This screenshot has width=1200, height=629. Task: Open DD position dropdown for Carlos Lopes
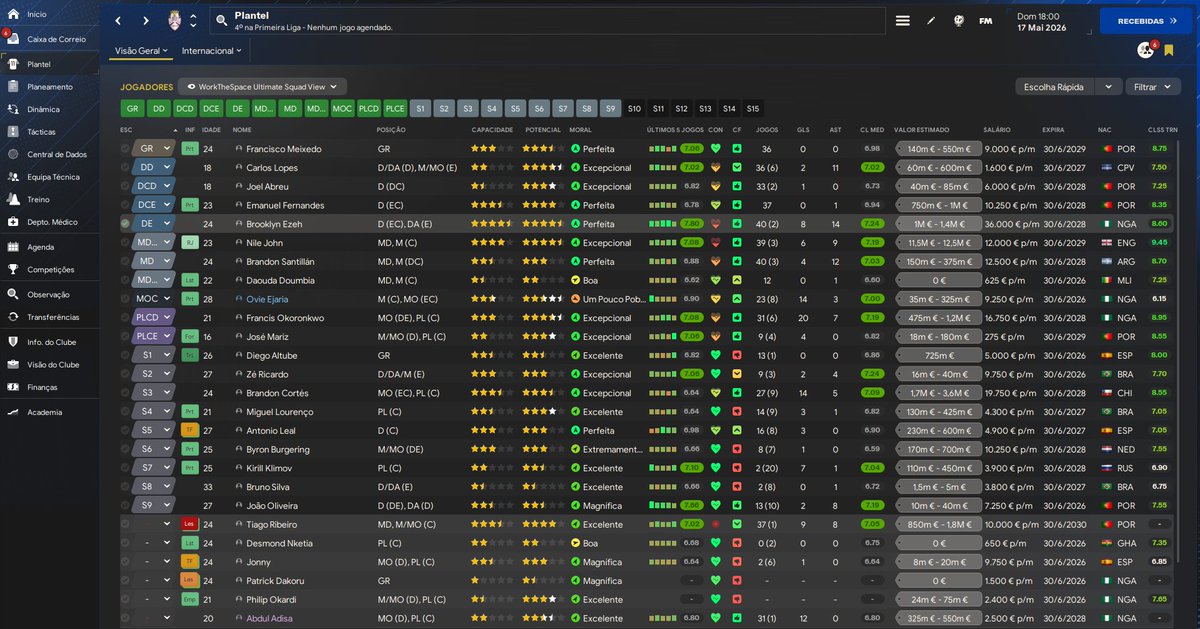153,168
